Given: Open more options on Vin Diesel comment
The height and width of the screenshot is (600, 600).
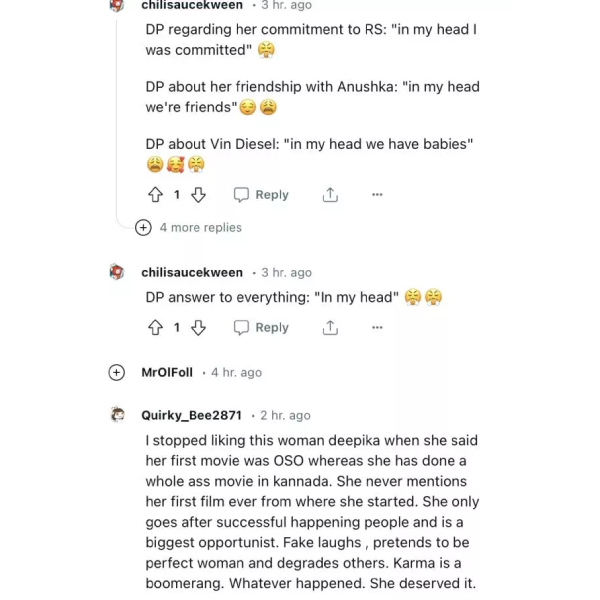Looking at the screenshot, I should [377, 195].
